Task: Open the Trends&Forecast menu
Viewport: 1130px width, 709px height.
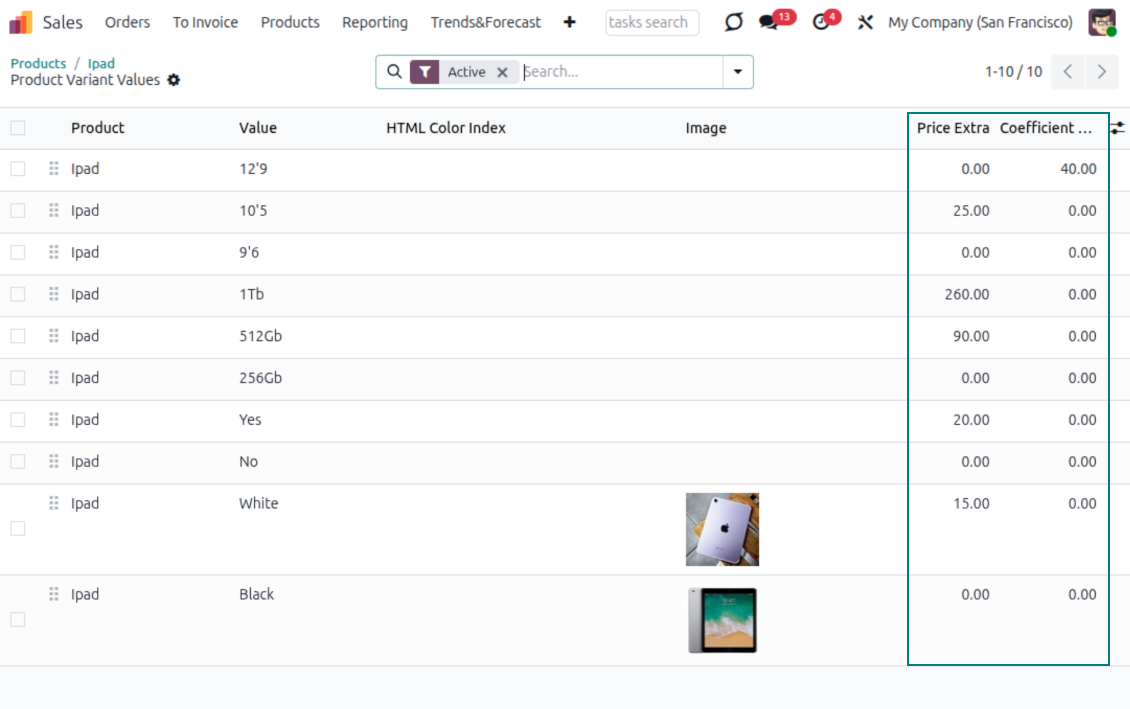Action: (x=486, y=22)
